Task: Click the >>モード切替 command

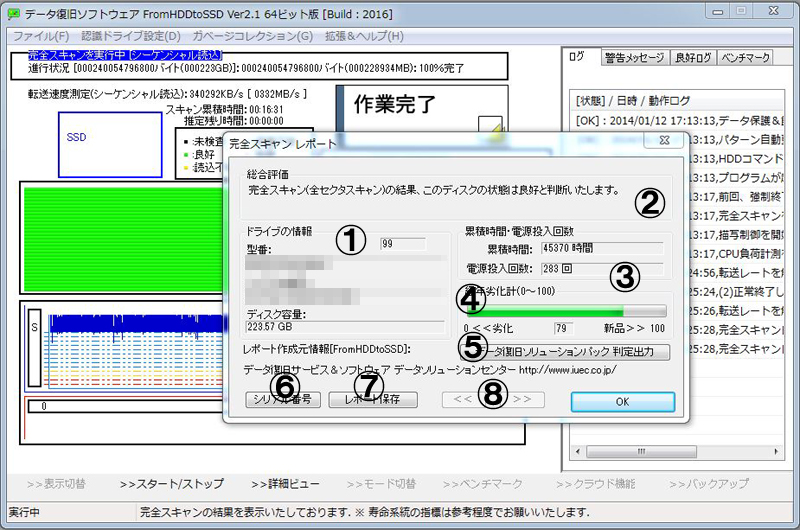Action: (x=381, y=484)
